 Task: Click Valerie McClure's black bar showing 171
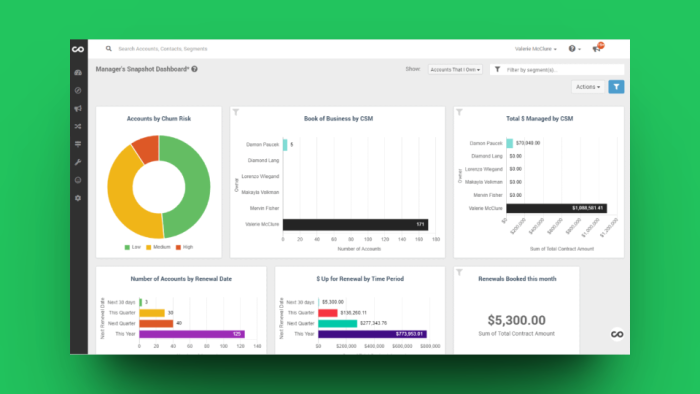click(x=355, y=224)
